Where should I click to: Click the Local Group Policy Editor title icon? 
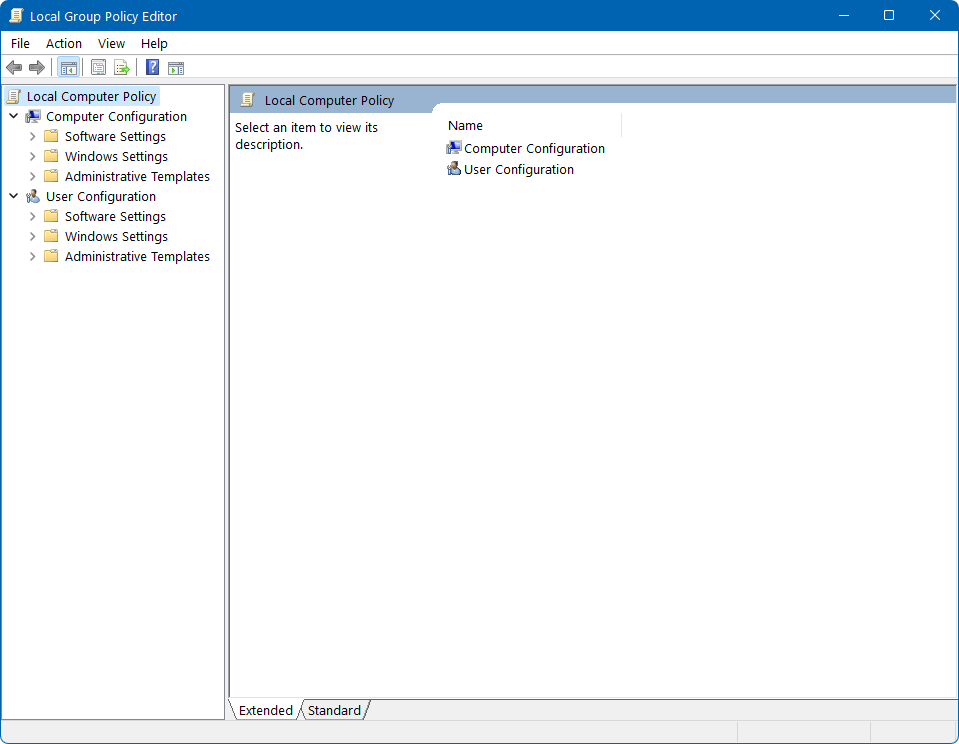(16, 16)
